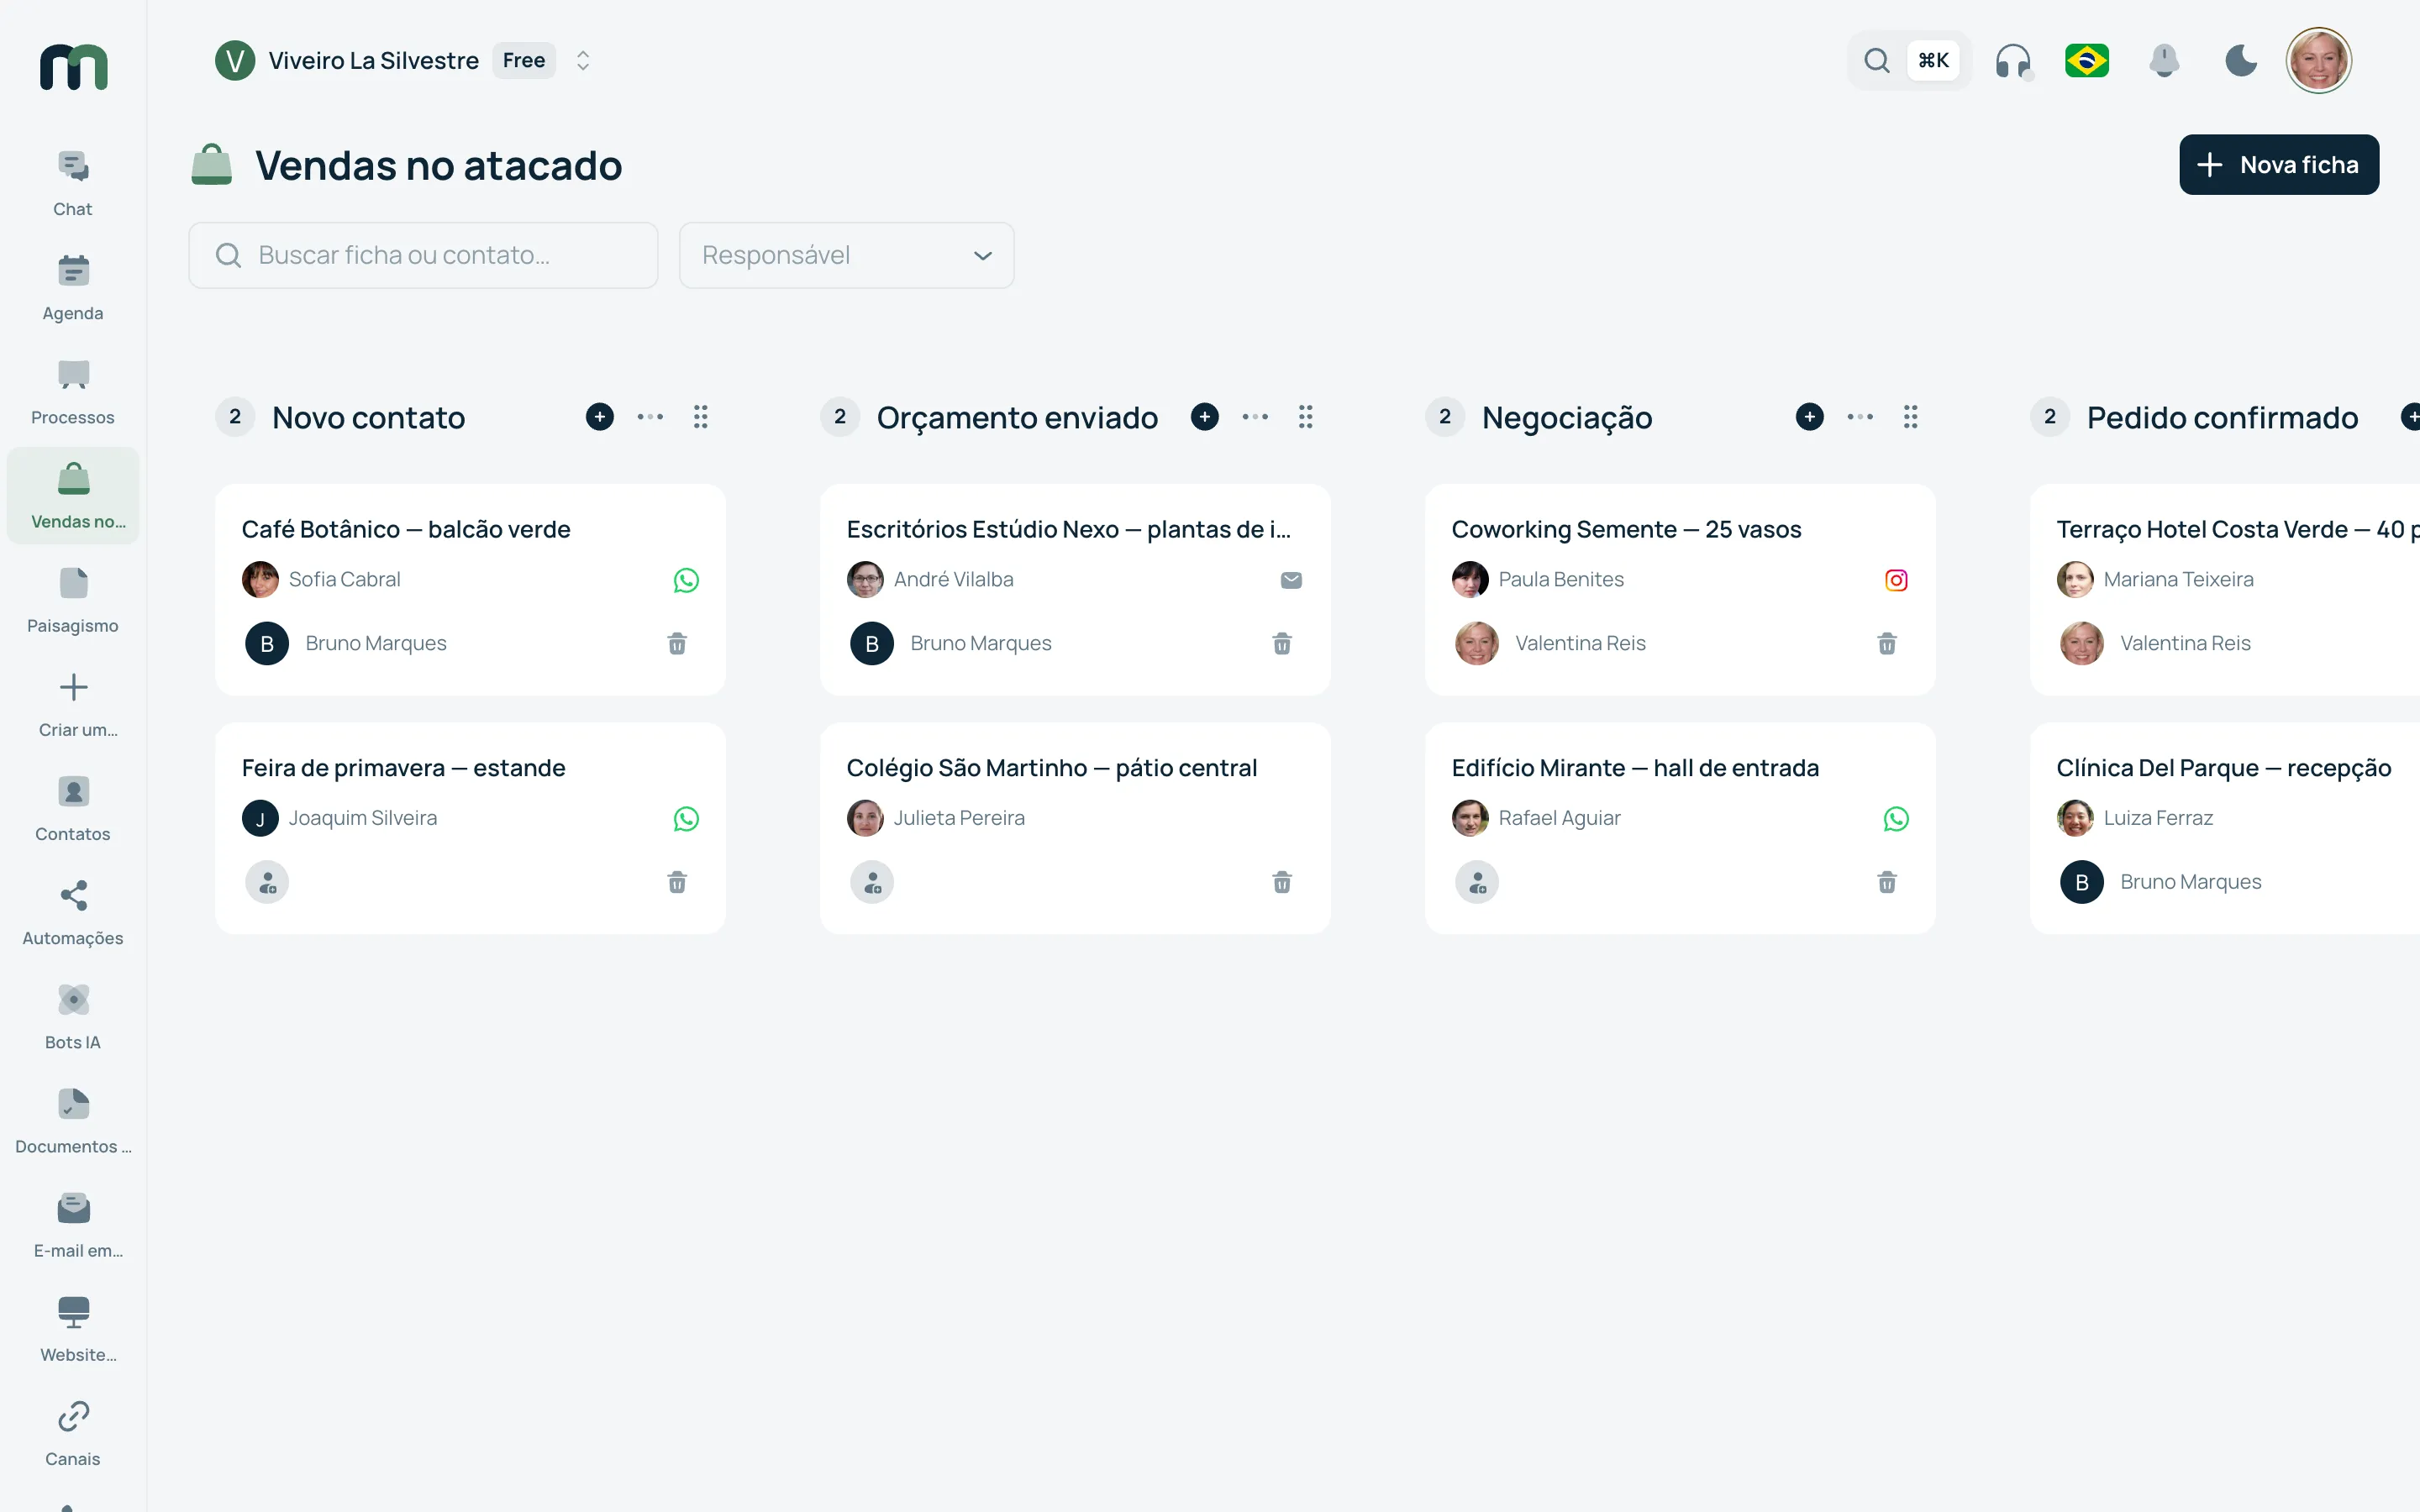2420x1512 pixels.
Task: Open Chat from the sidebar
Action: (73, 184)
